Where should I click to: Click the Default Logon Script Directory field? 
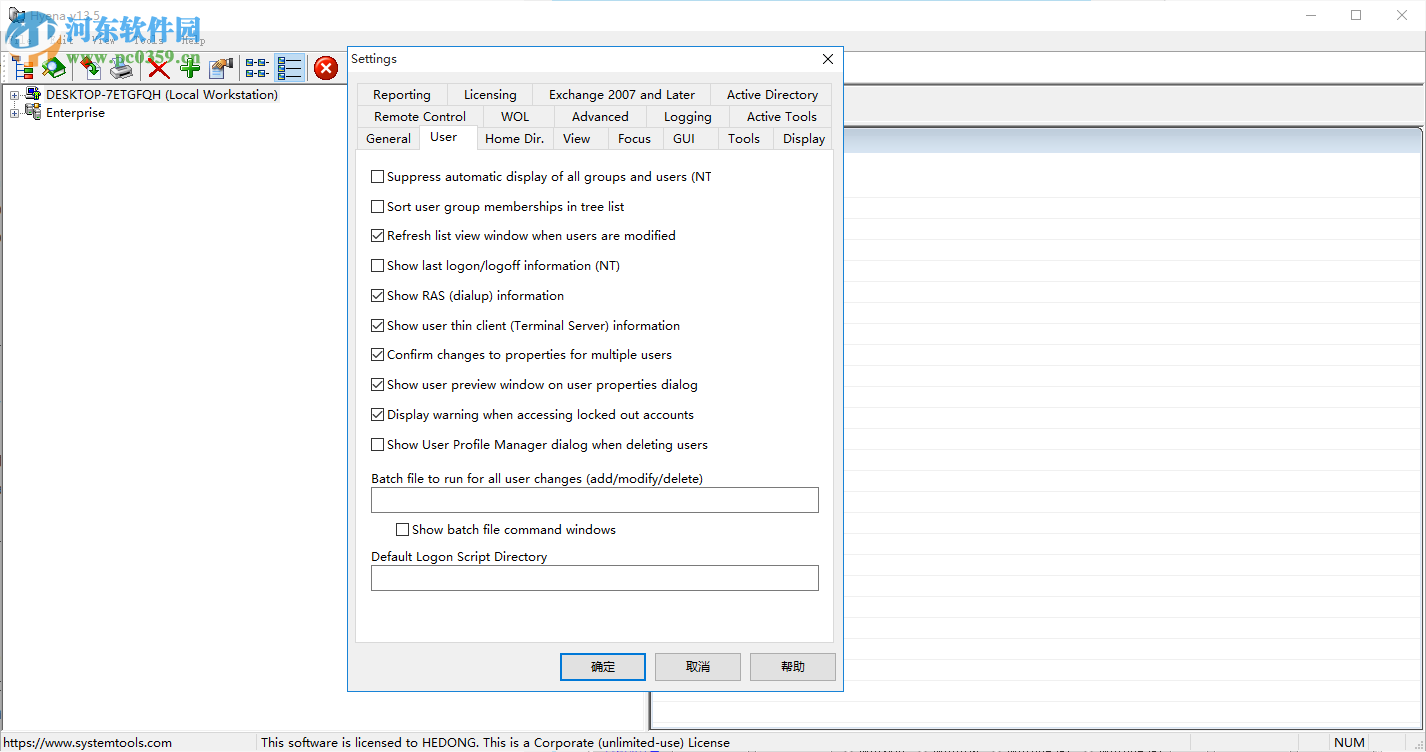[x=595, y=578]
